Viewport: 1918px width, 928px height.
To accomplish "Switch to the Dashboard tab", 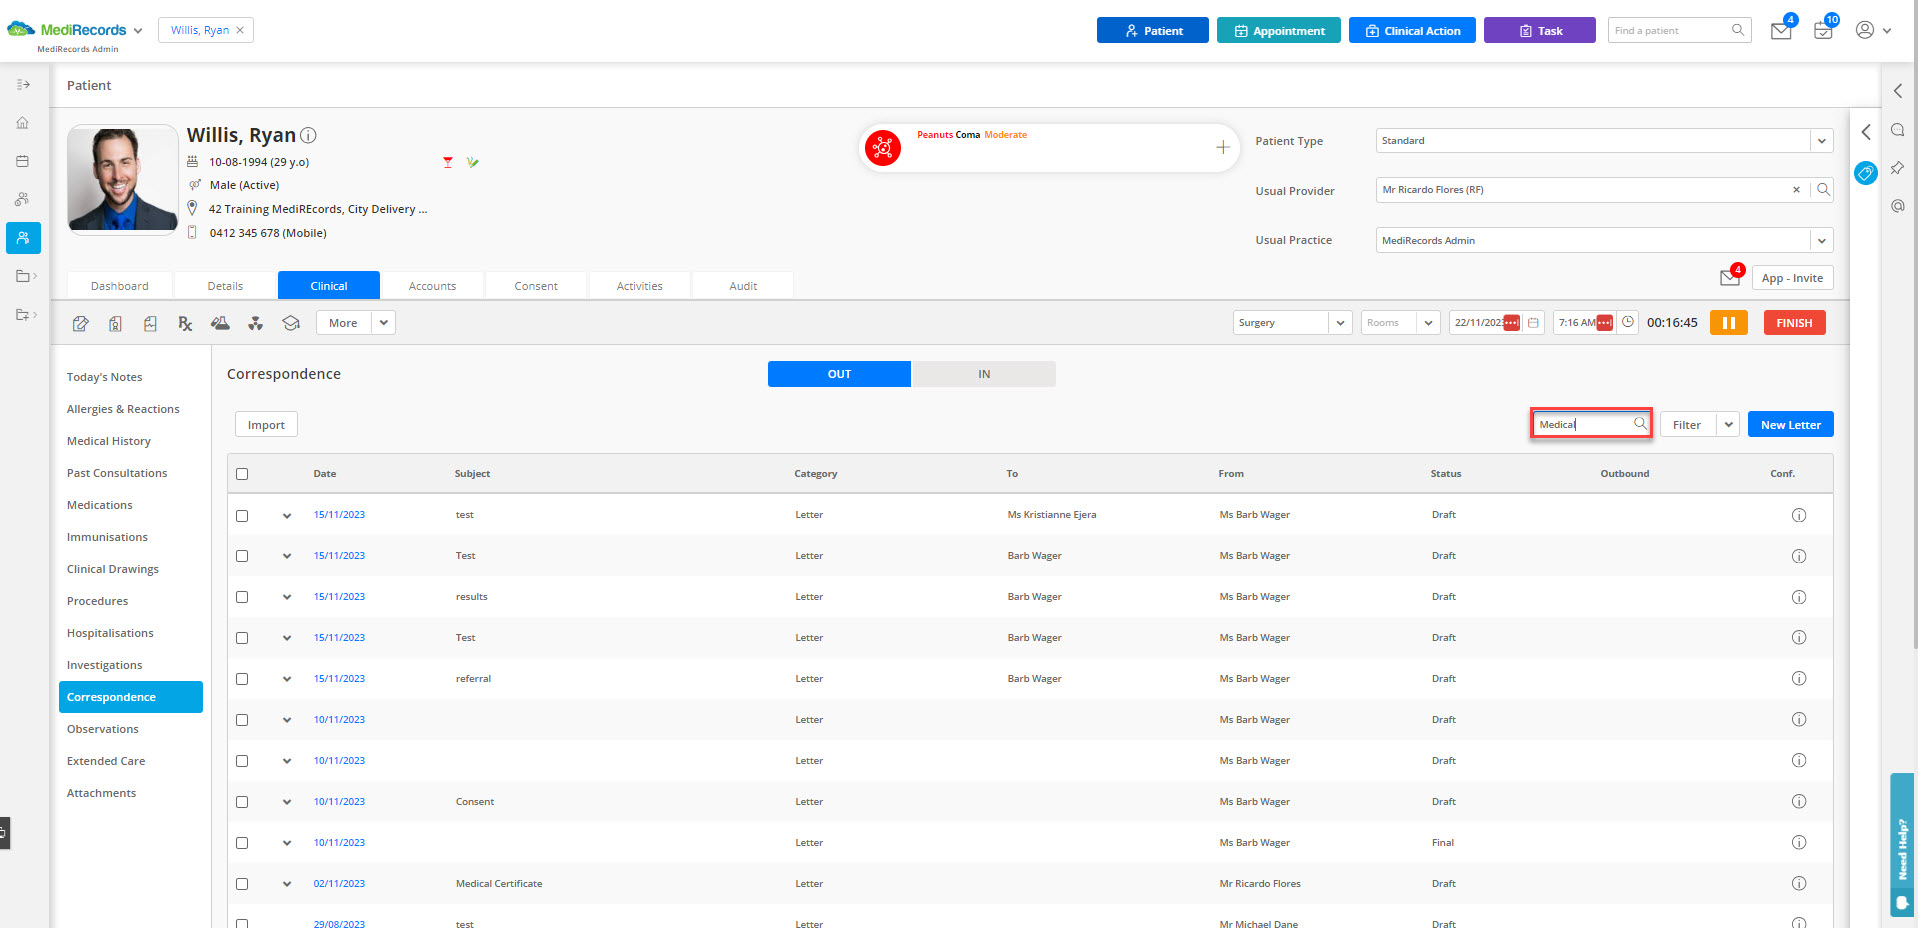I will 120,286.
